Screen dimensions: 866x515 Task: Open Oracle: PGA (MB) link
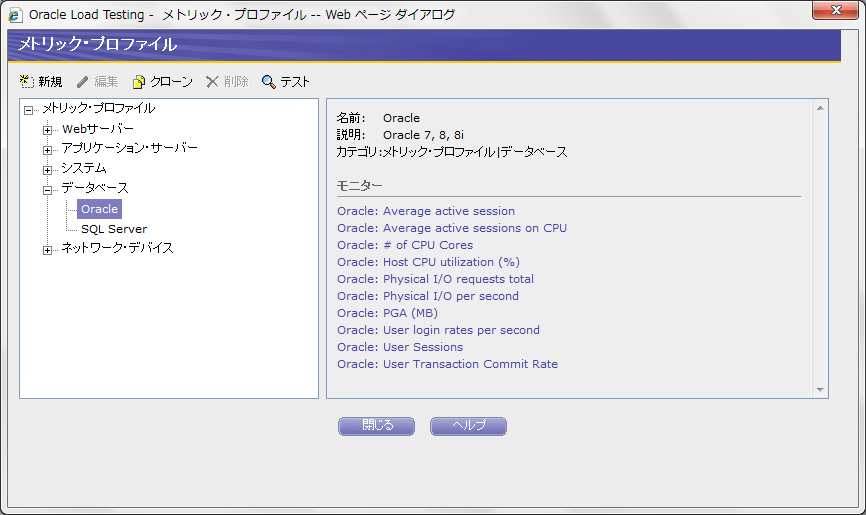coord(387,313)
